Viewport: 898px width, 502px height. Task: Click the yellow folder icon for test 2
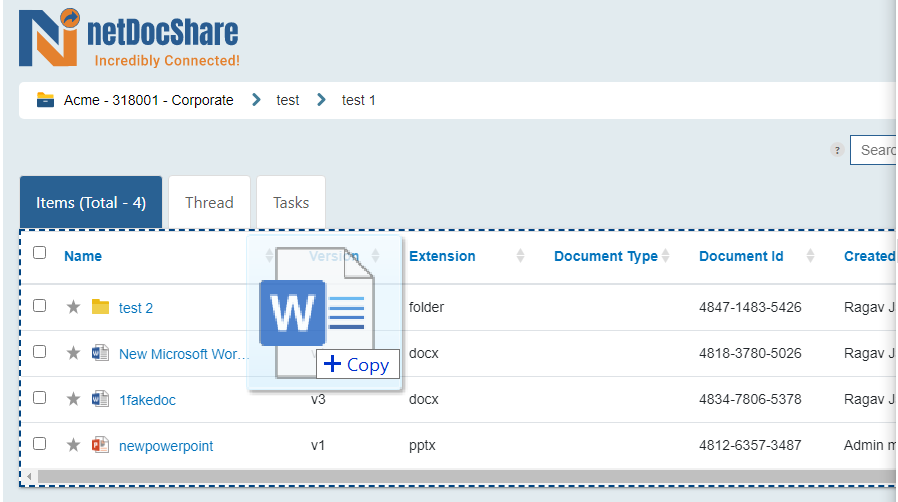click(x=100, y=307)
